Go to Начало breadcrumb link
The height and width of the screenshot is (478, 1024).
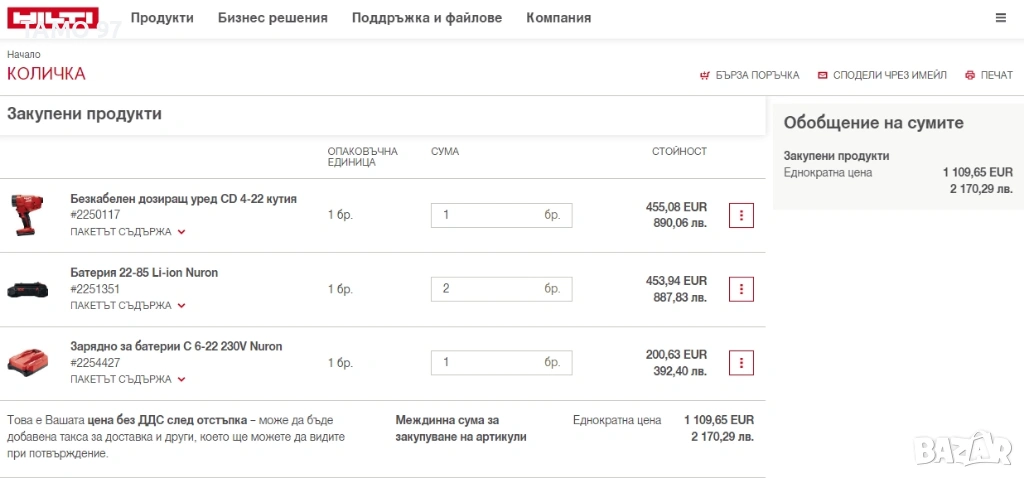pyautogui.click(x=24, y=54)
